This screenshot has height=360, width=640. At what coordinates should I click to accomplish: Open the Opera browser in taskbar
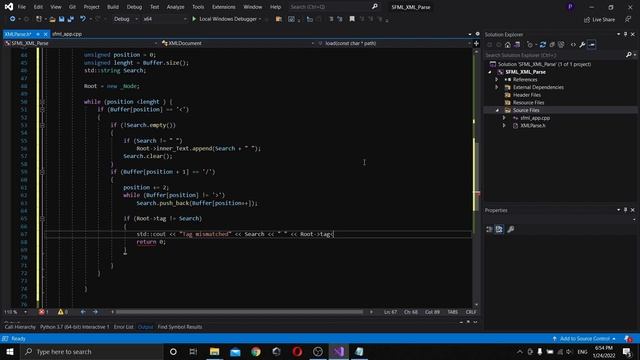coord(297,351)
